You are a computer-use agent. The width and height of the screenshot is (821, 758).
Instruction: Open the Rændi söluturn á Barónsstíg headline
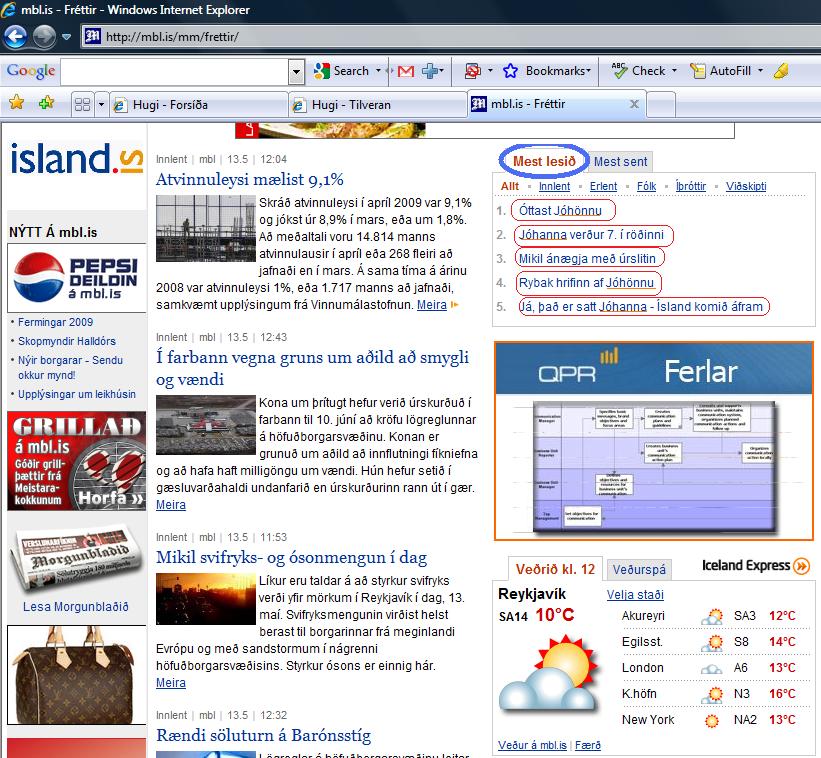point(263,735)
